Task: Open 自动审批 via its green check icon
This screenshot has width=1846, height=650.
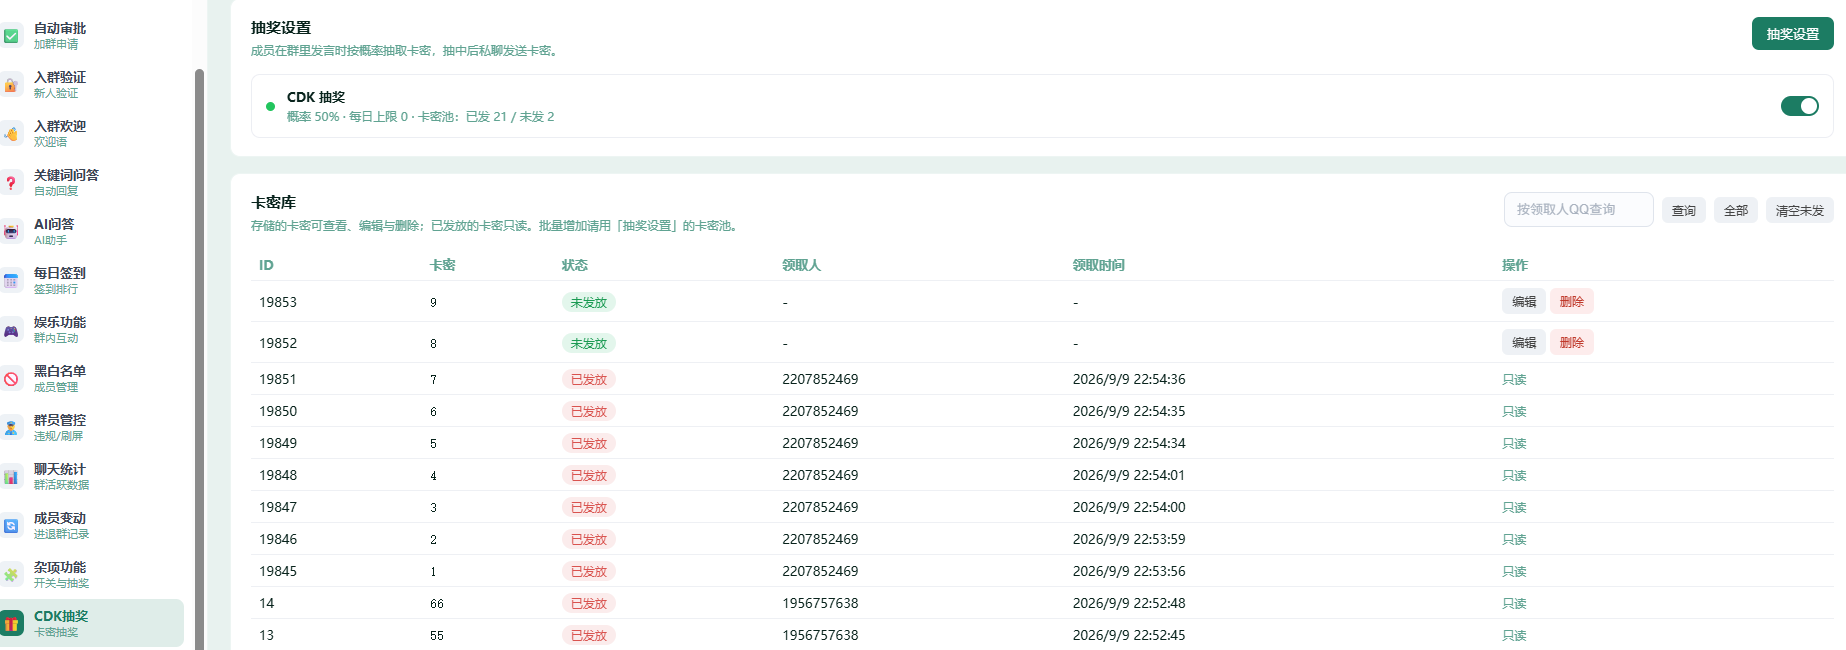Action: click(11, 36)
